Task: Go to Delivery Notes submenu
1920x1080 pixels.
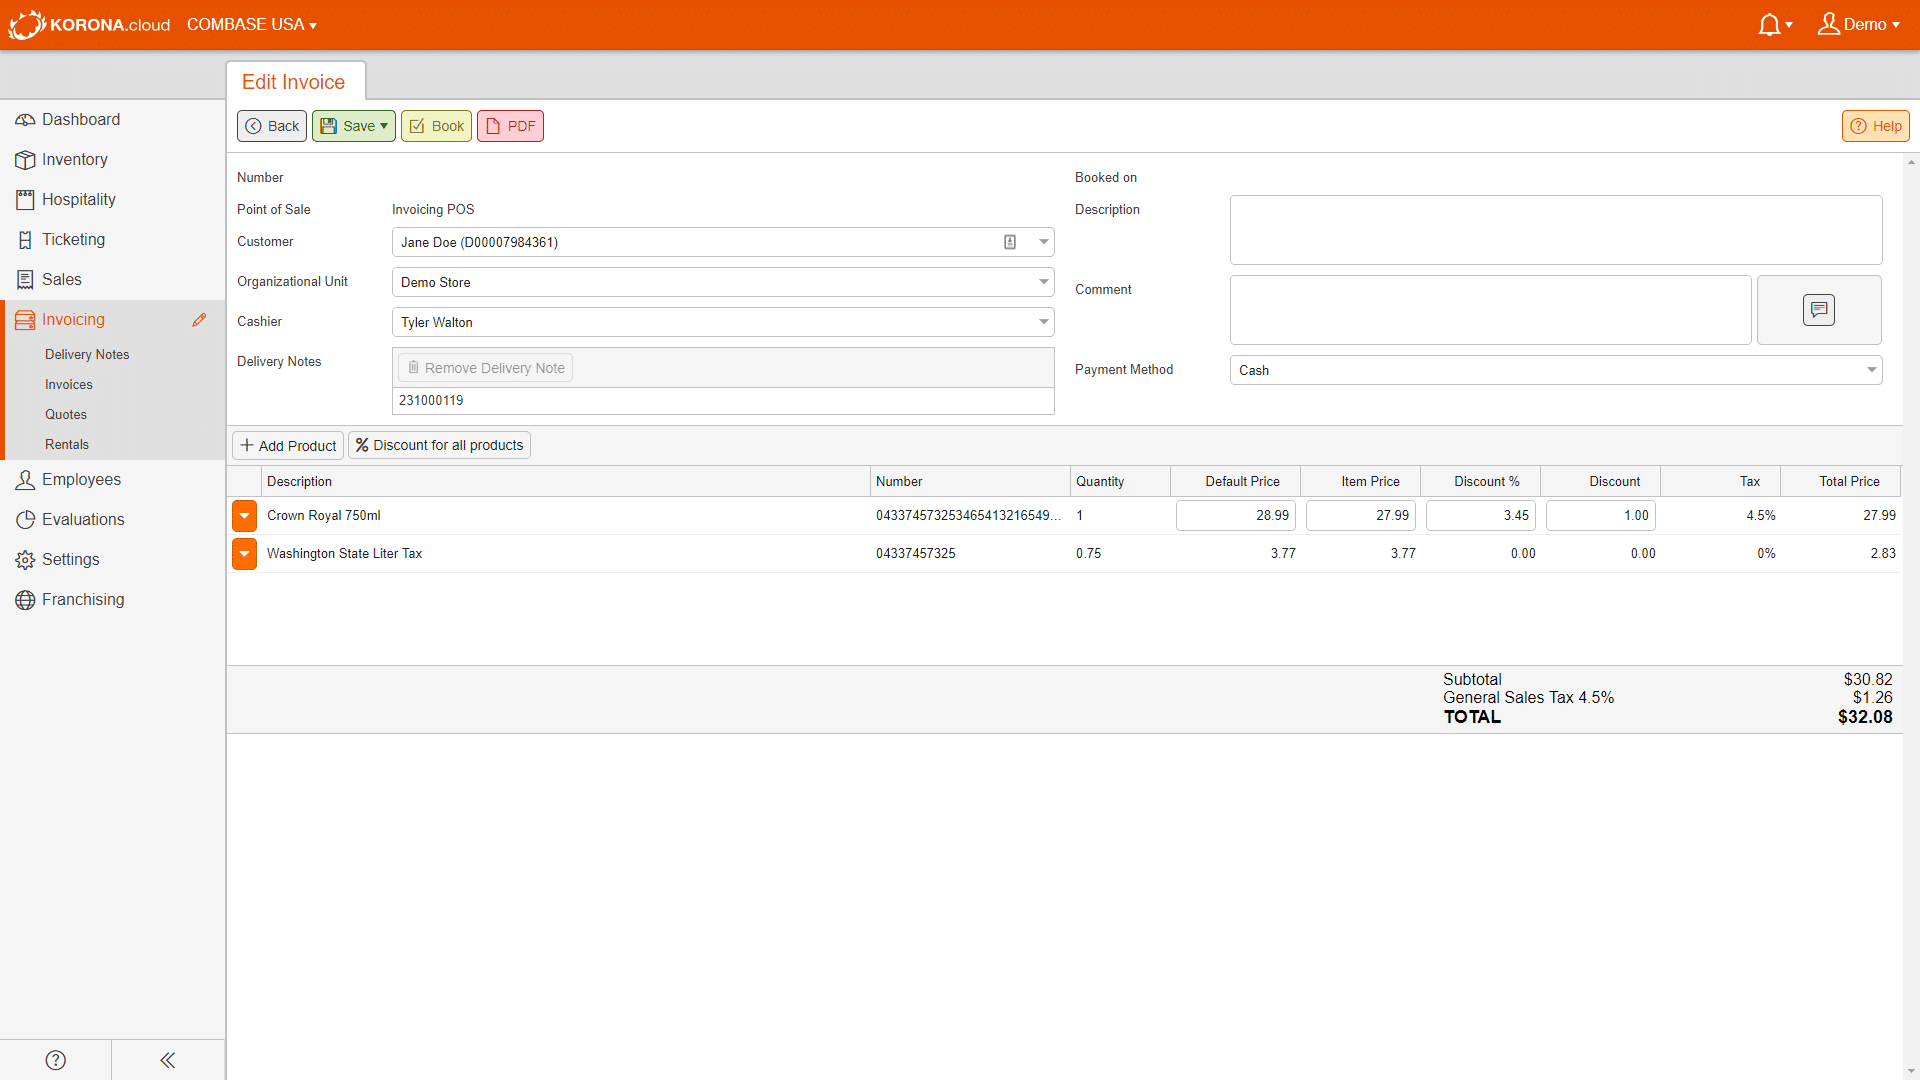Action: pyautogui.click(x=87, y=355)
